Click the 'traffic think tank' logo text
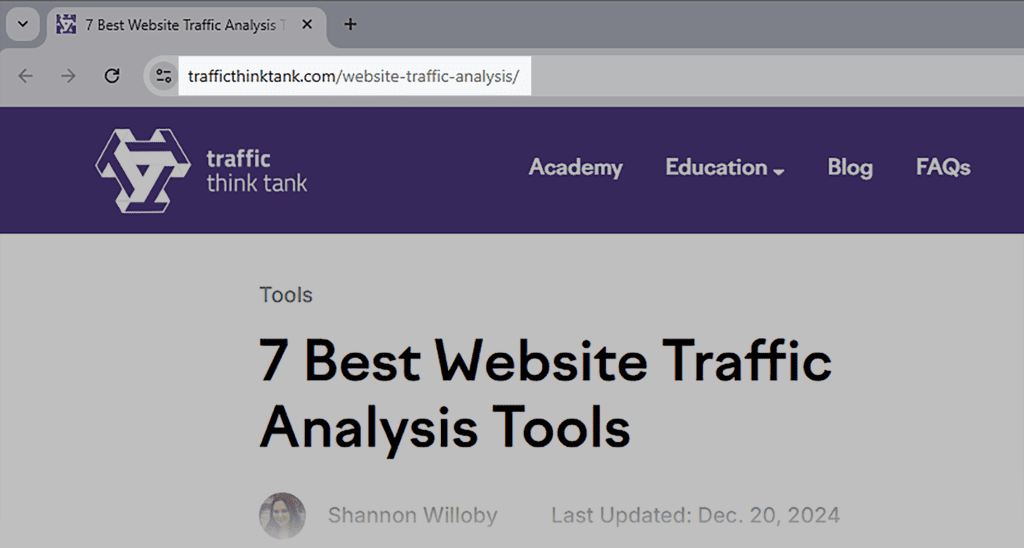Viewport: 1024px width, 548px height. (255, 171)
